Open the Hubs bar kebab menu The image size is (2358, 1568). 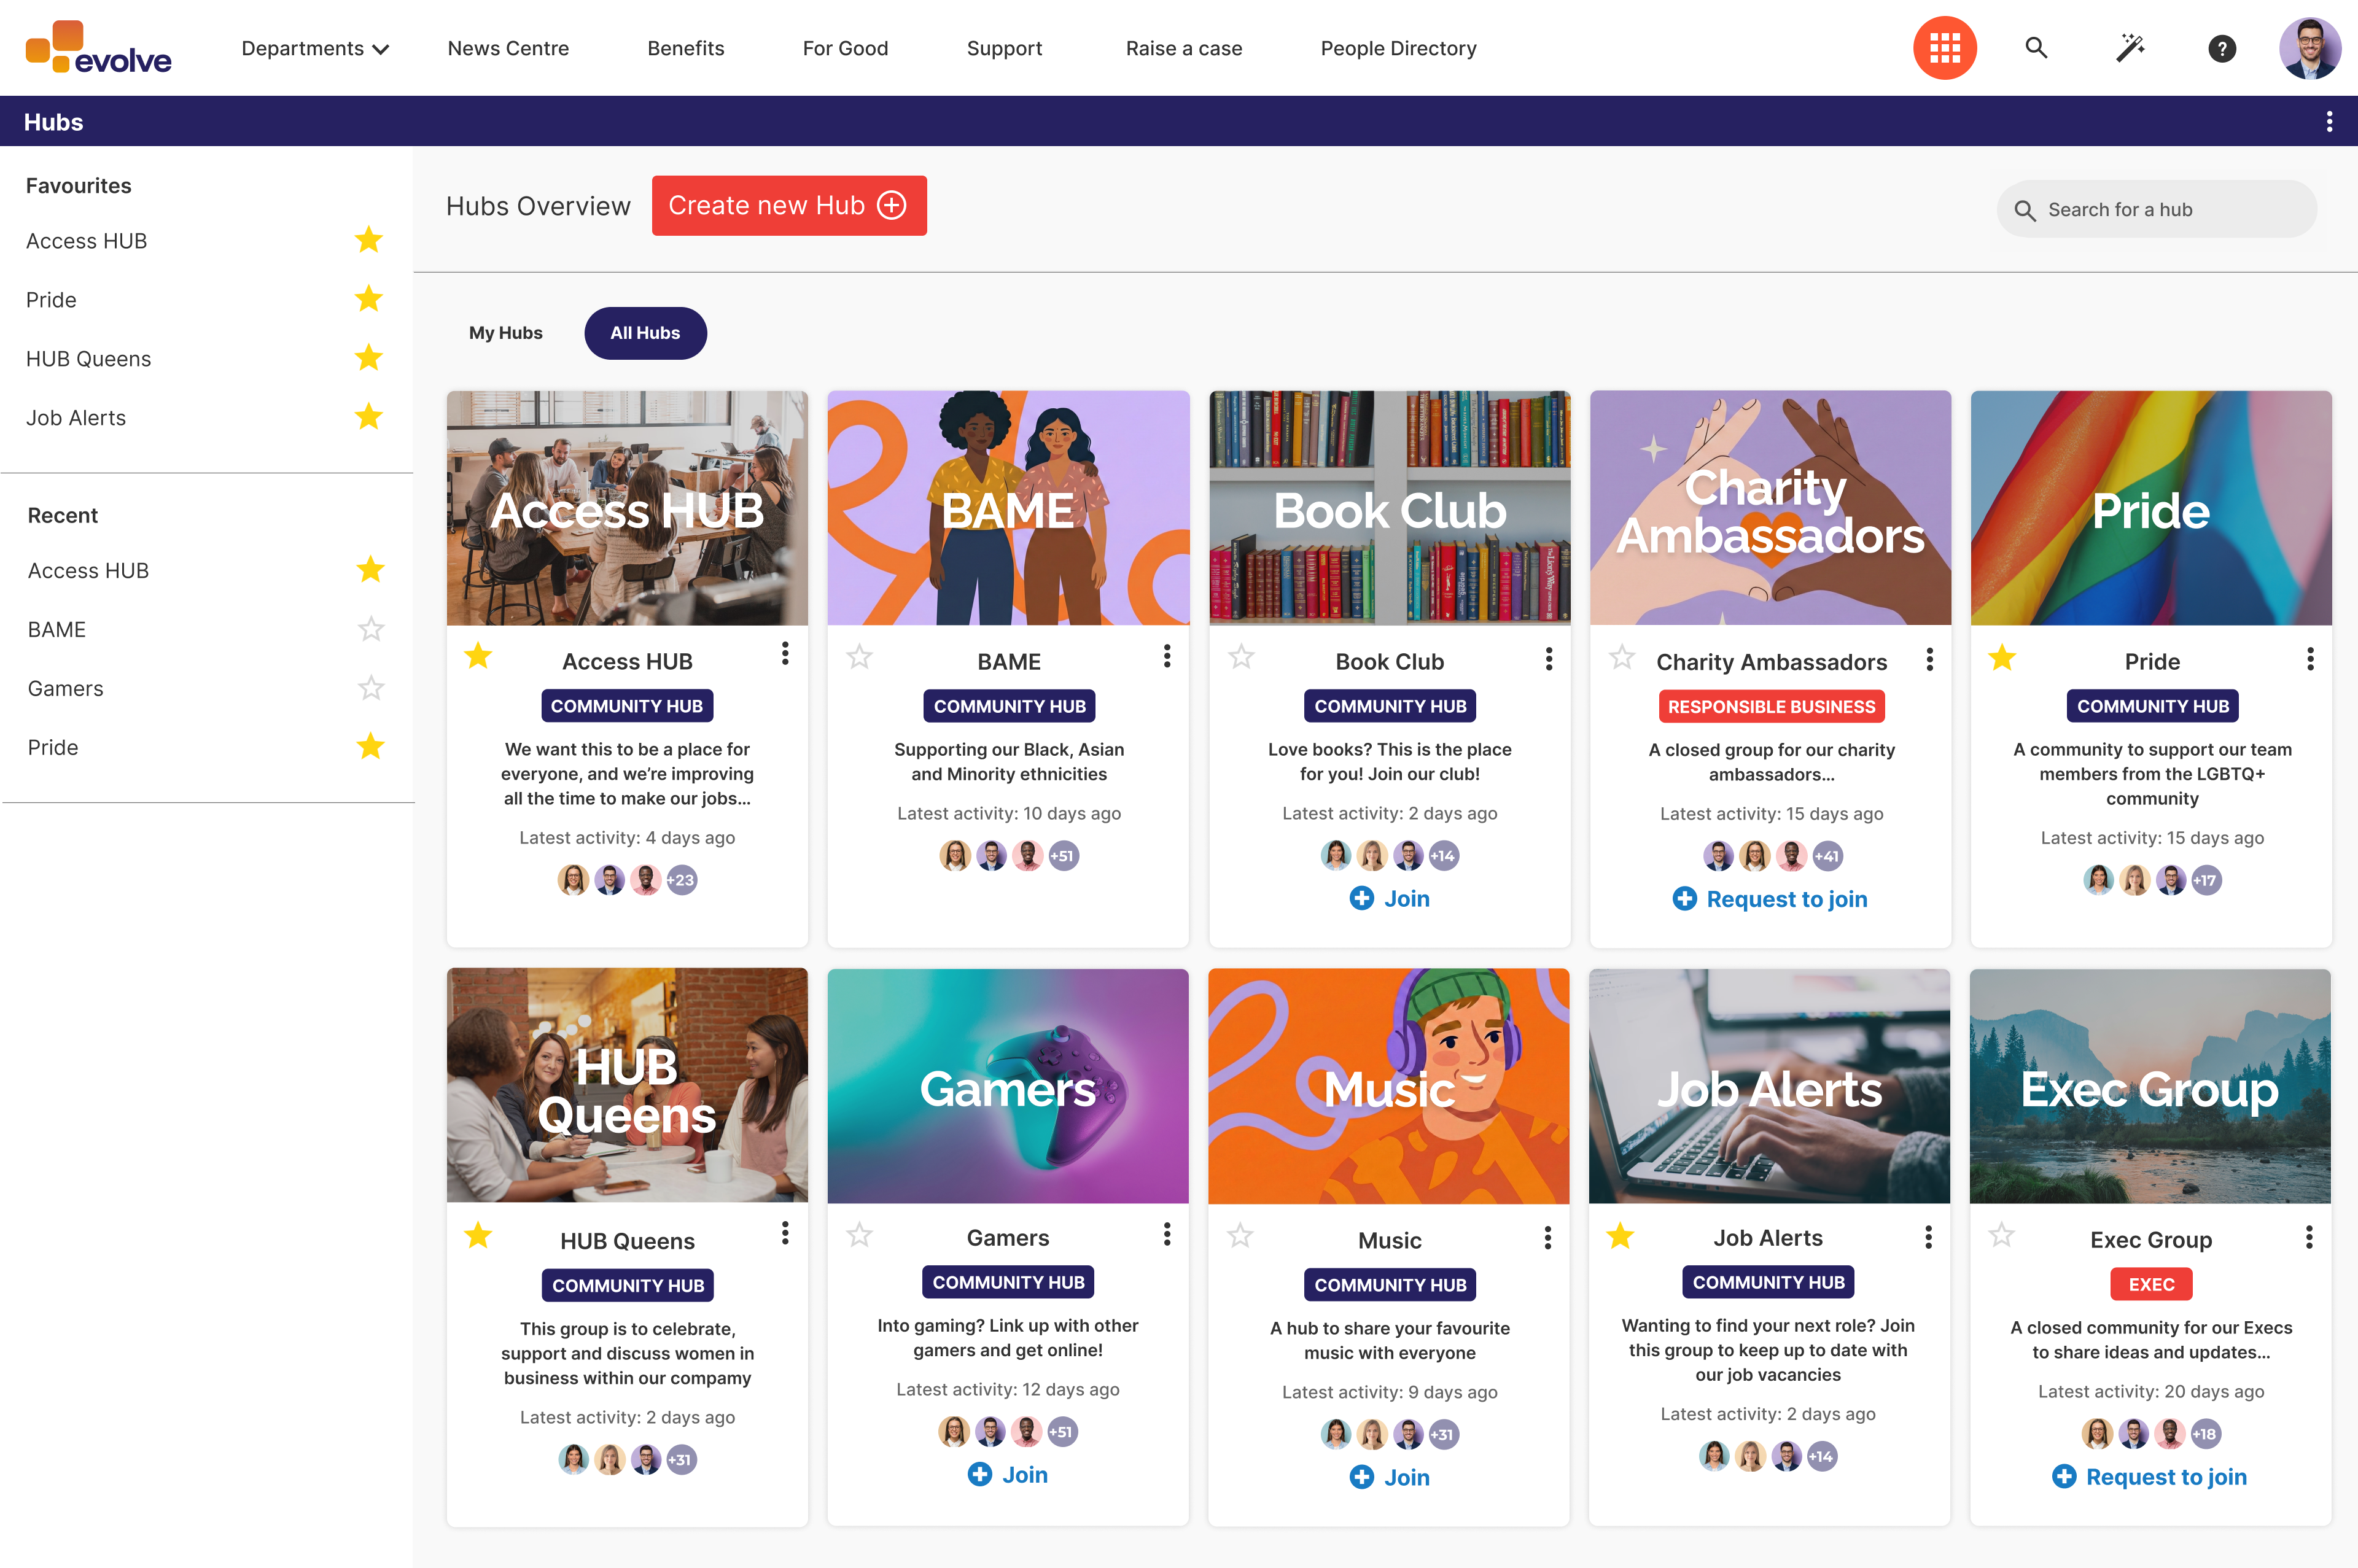(2329, 122)
